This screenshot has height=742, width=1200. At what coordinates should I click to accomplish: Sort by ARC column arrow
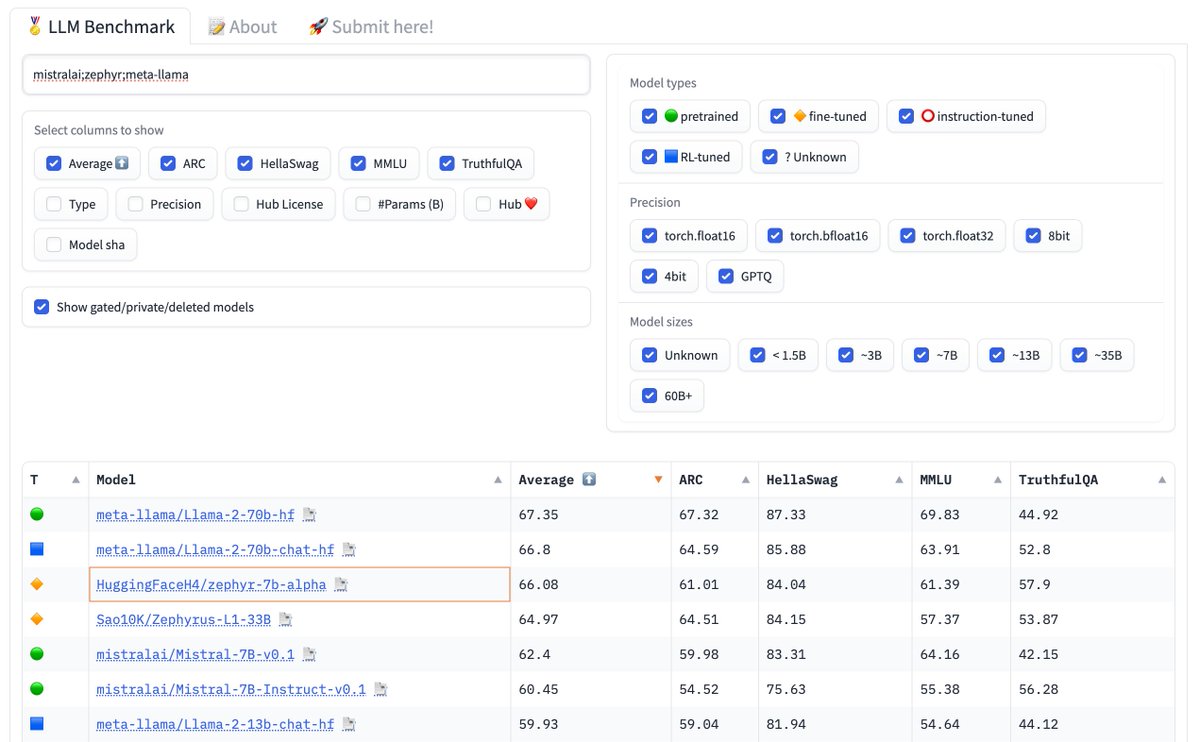(x=745, y=481)
